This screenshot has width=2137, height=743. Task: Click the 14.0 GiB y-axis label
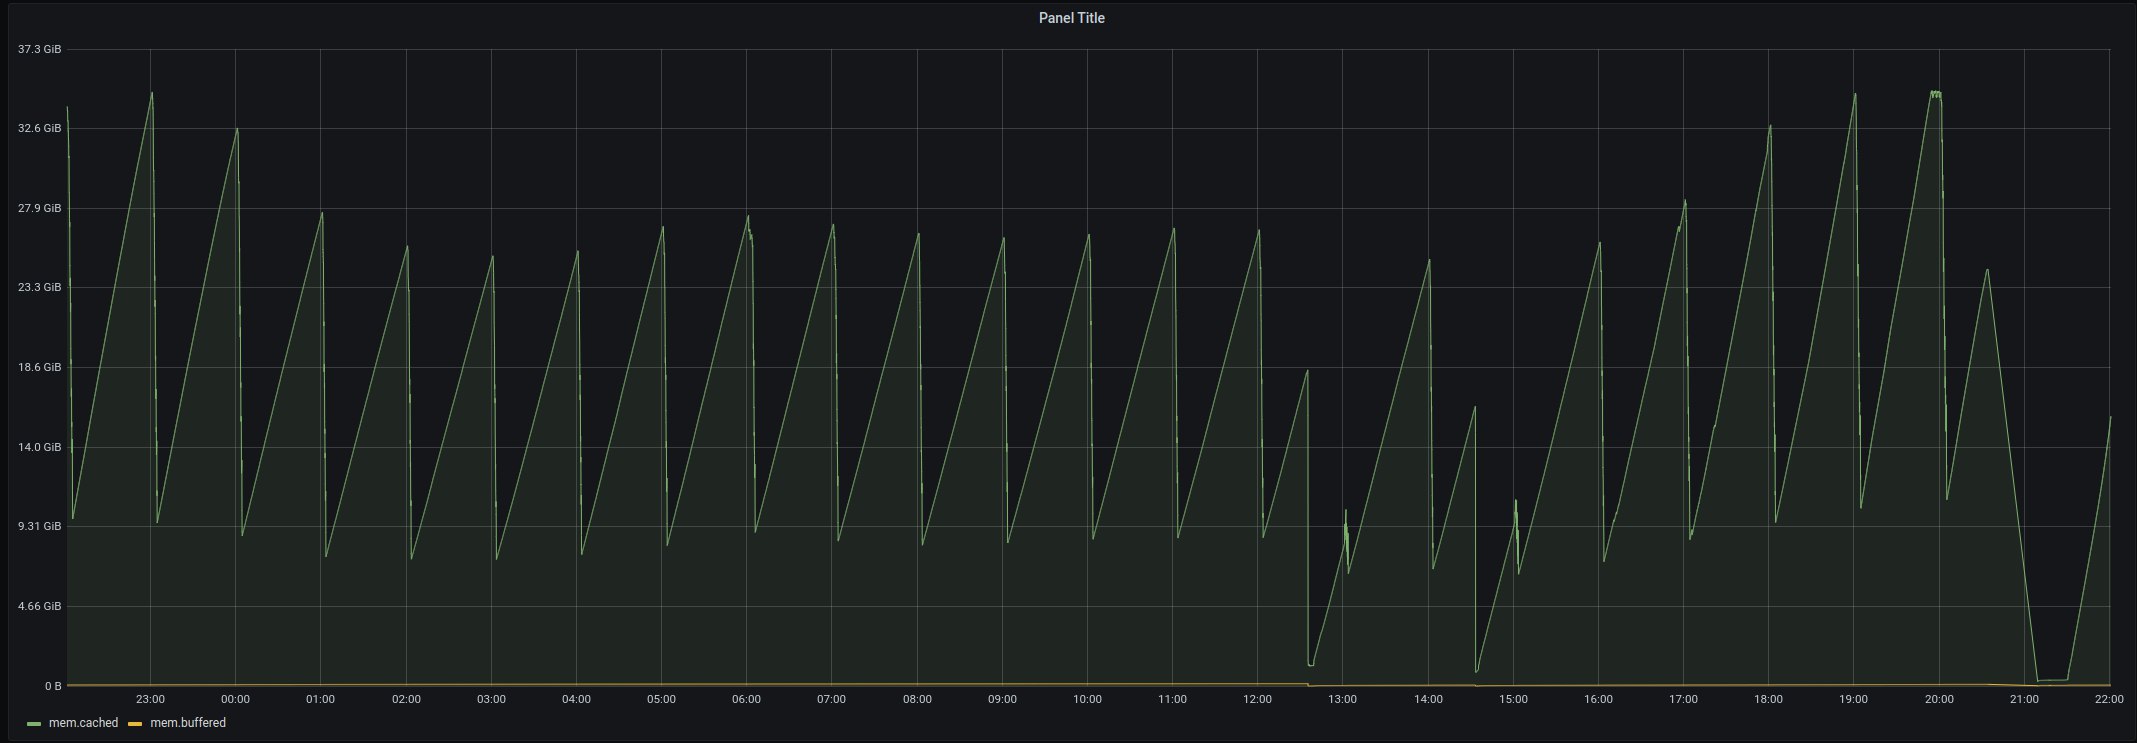(39, 447)
